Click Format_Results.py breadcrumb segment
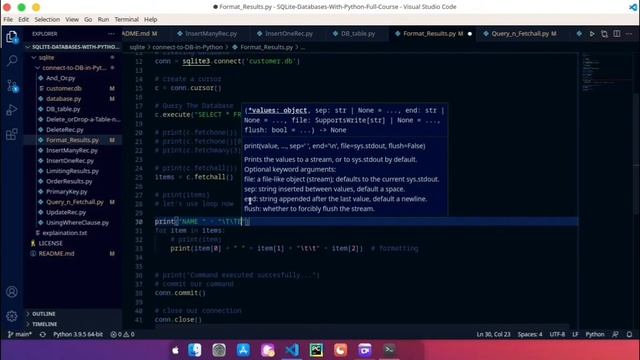The height and width of the screenshot is (360, 640). pyautogui.click(x=262, y=47)
